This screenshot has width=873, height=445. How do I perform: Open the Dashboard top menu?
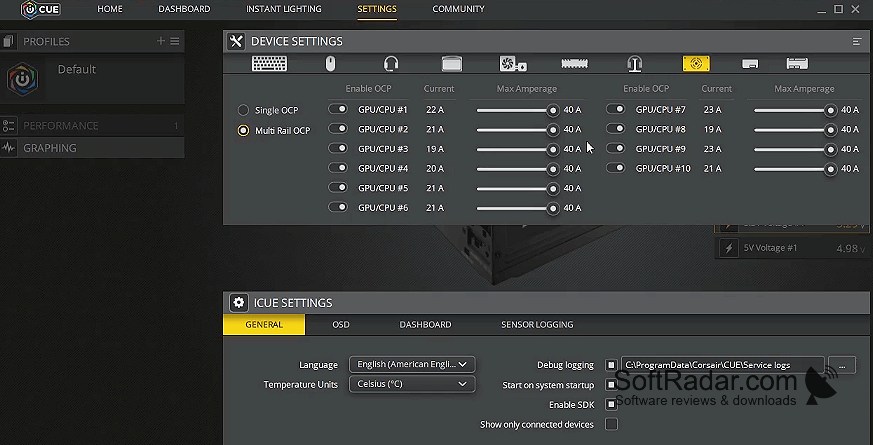(184, 9)
